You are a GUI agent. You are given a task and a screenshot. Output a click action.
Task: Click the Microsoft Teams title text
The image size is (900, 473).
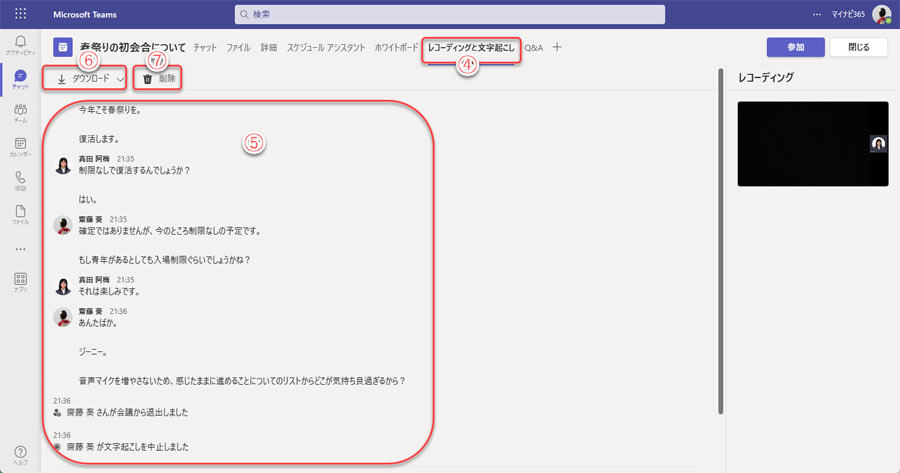click(x=84, y=14)
